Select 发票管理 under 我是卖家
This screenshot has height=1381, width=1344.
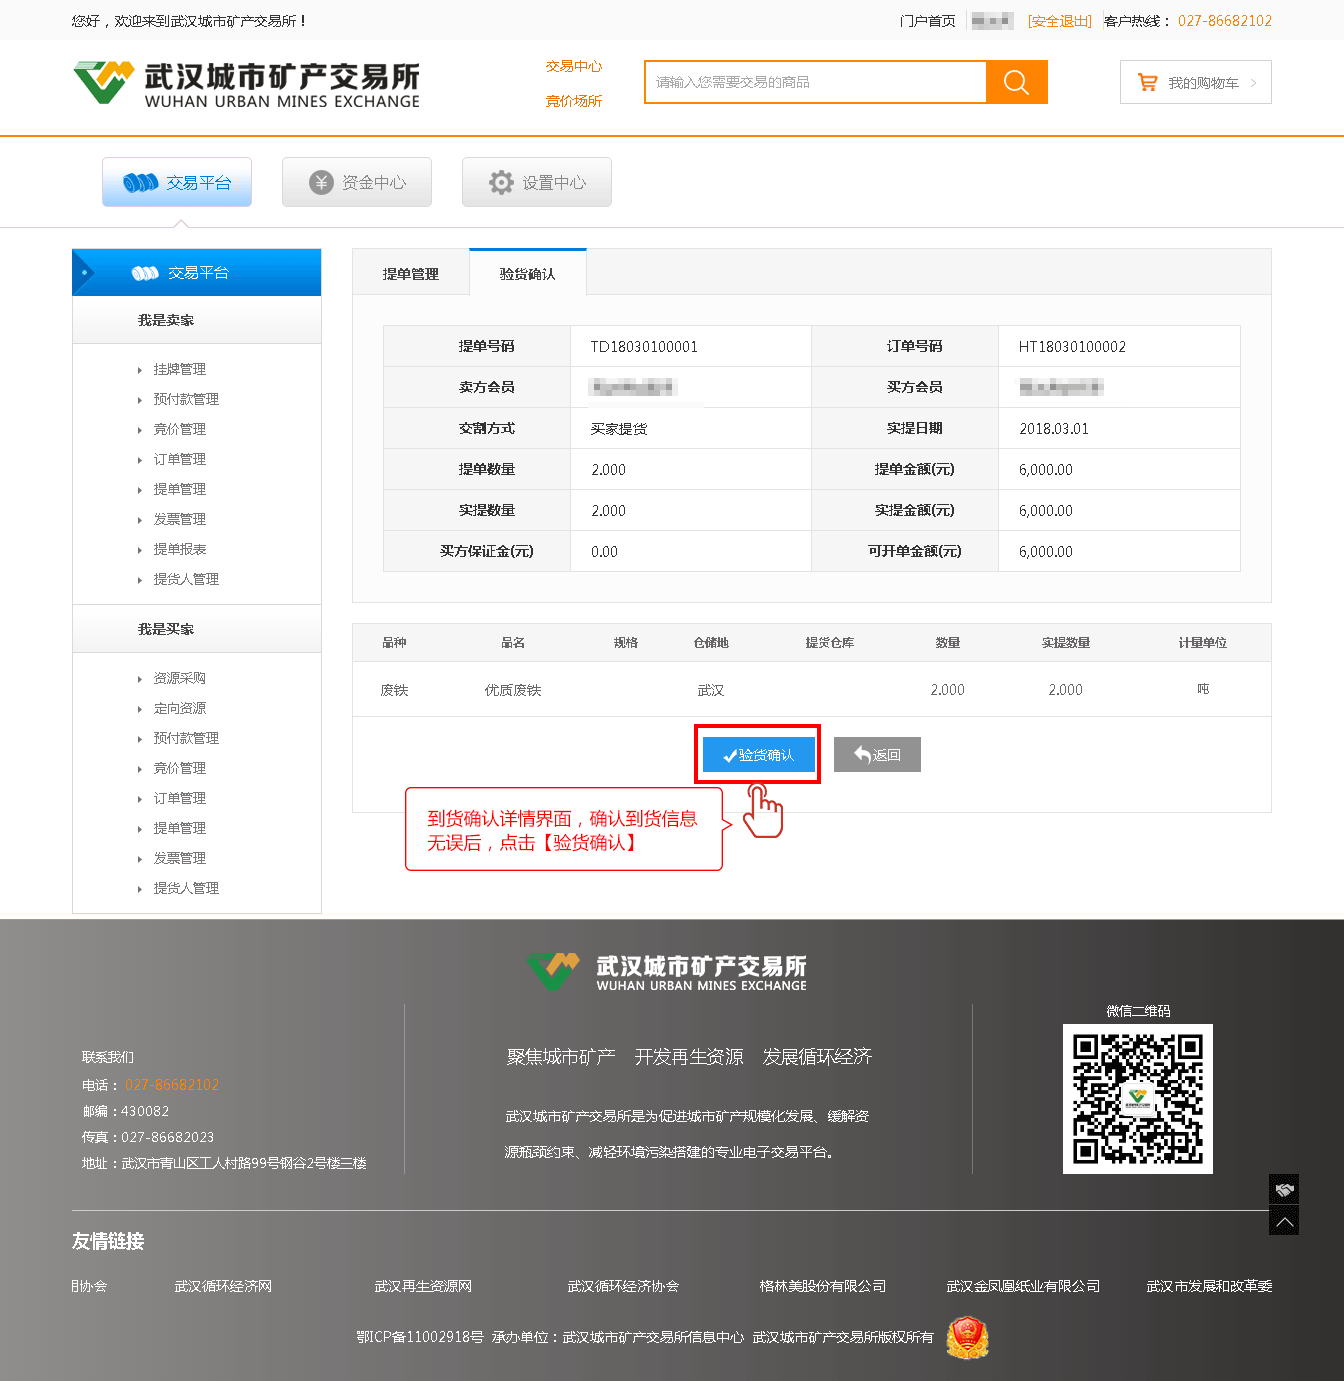point(180,520)
